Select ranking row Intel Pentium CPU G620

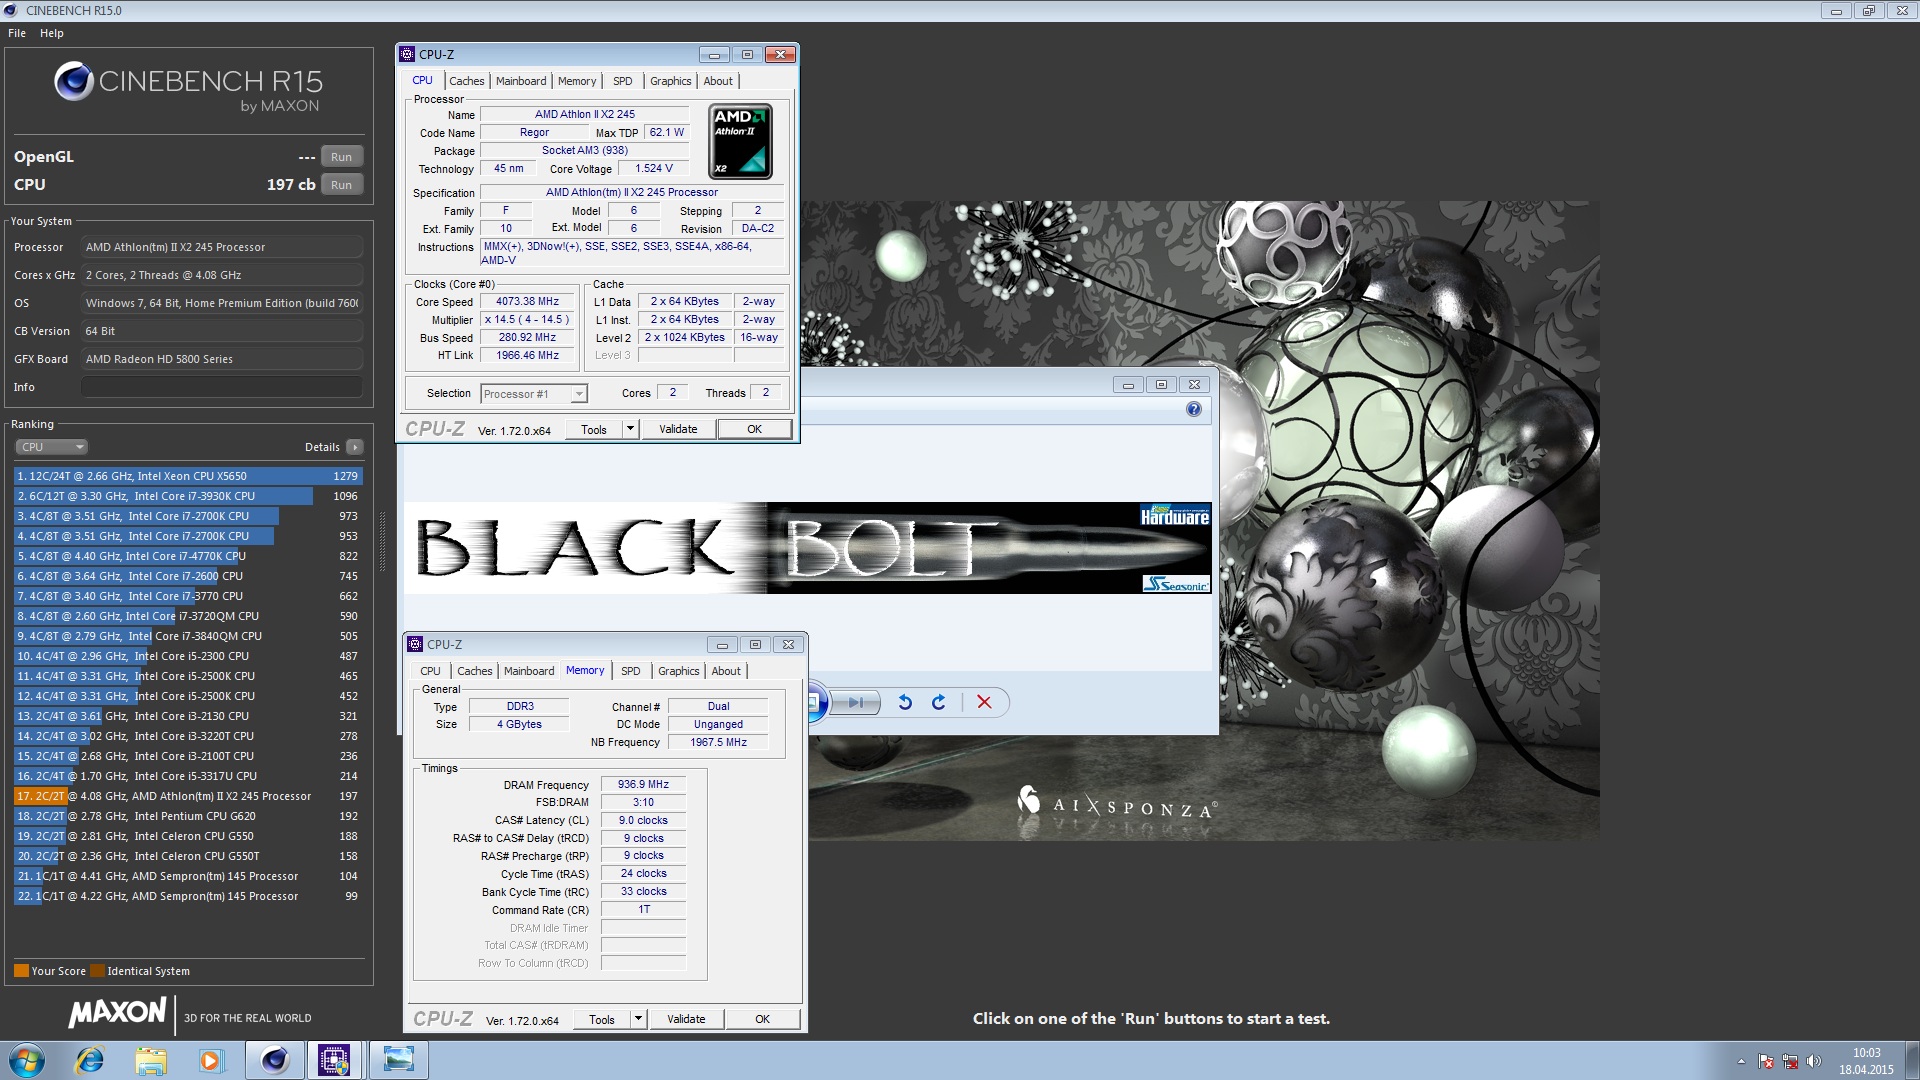tap(188, 816)
